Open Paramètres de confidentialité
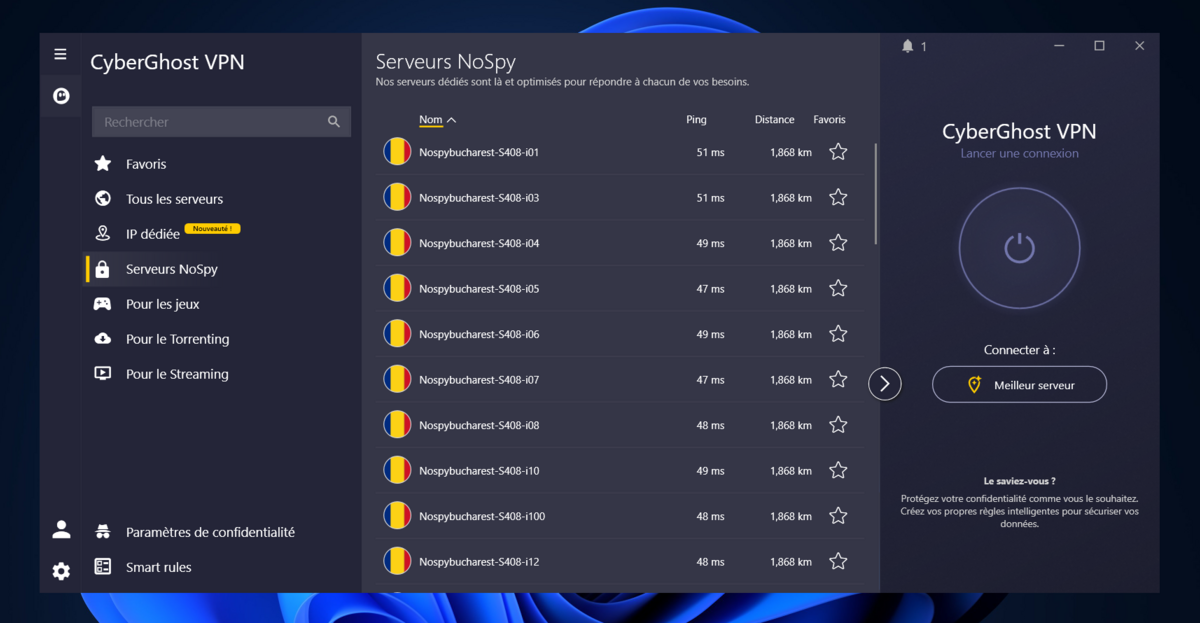1200x623 pixels. pyautogui.click(x=210, y=532)
